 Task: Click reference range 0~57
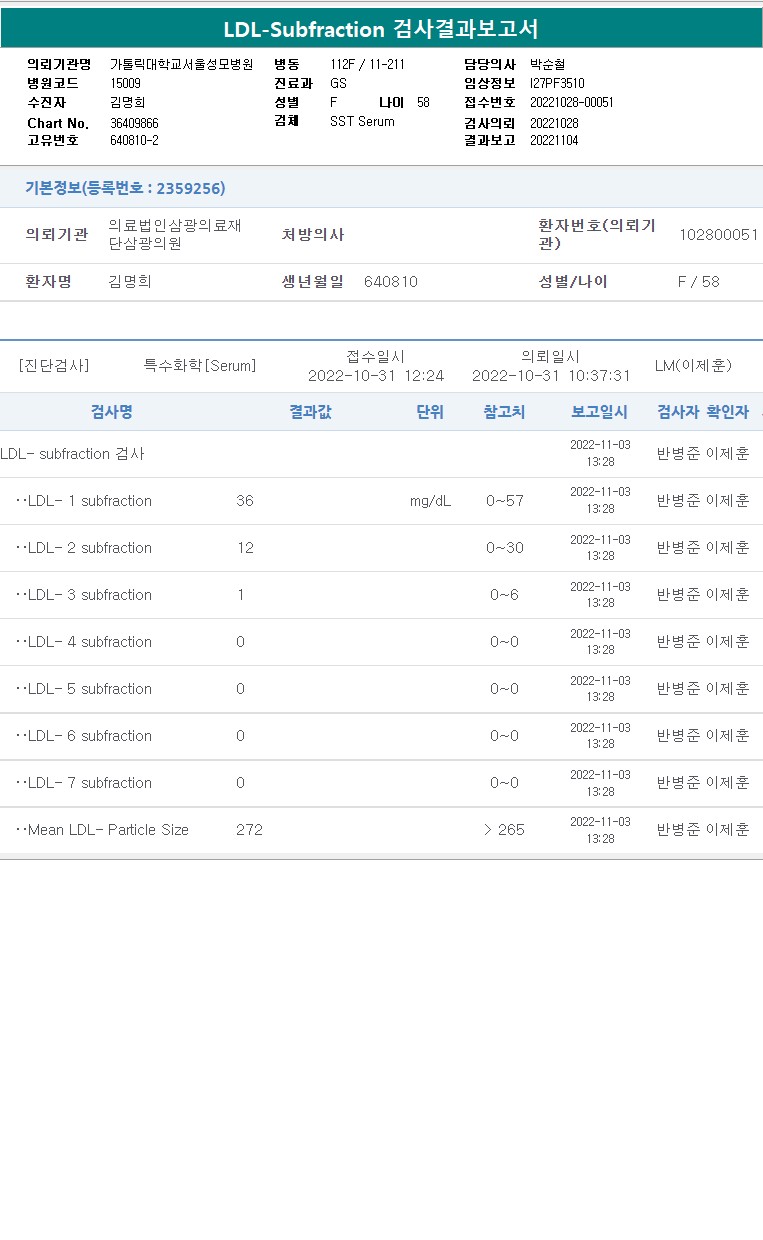tap(505, 501)
